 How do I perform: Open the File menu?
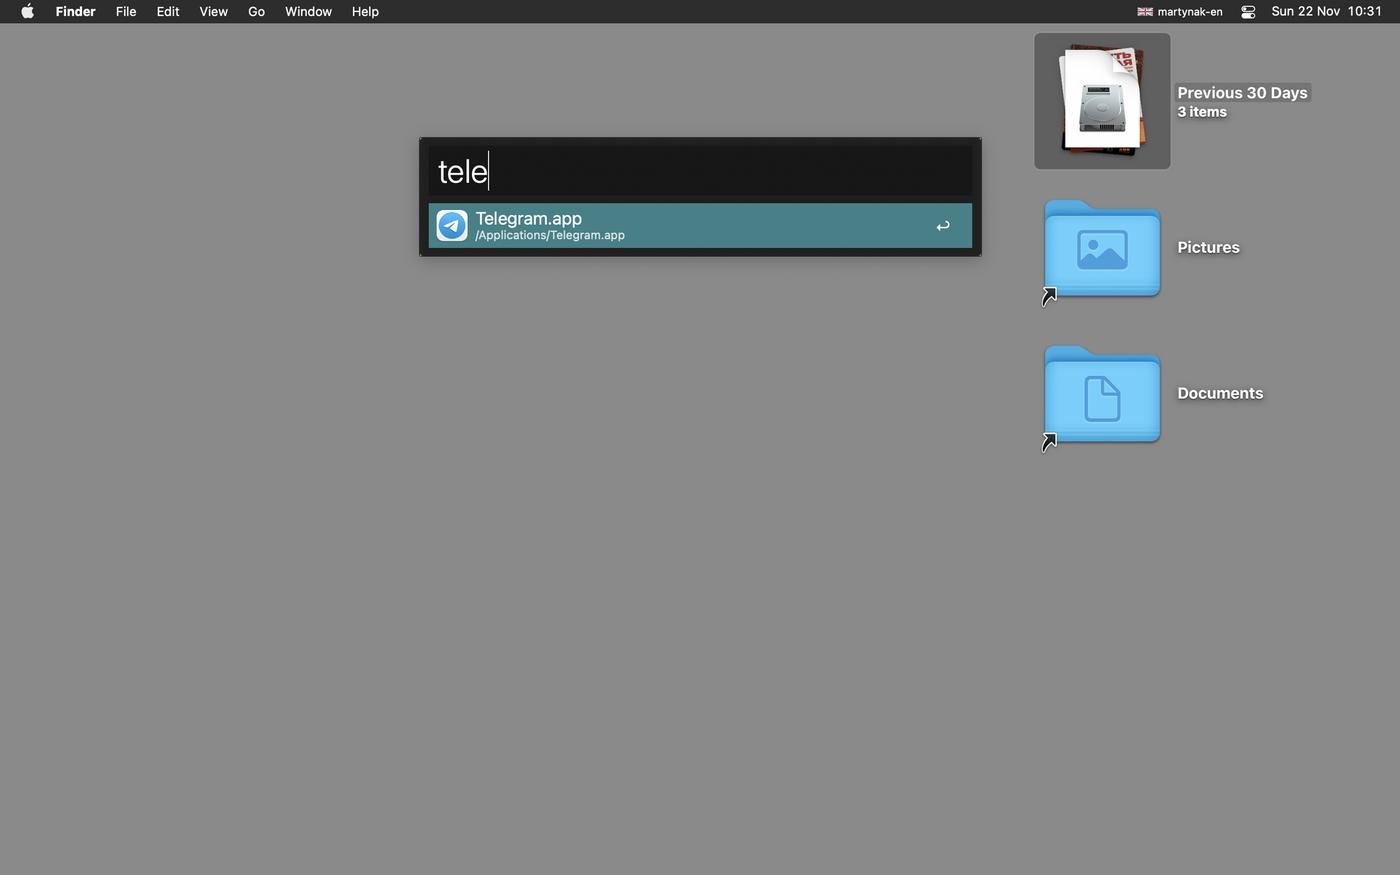[126, 12]
